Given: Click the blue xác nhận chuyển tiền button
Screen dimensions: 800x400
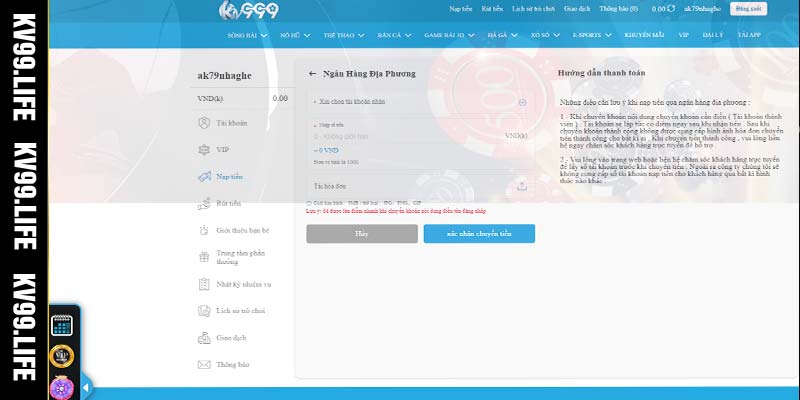Looking at the screenshot, I should tap(479, 233).
